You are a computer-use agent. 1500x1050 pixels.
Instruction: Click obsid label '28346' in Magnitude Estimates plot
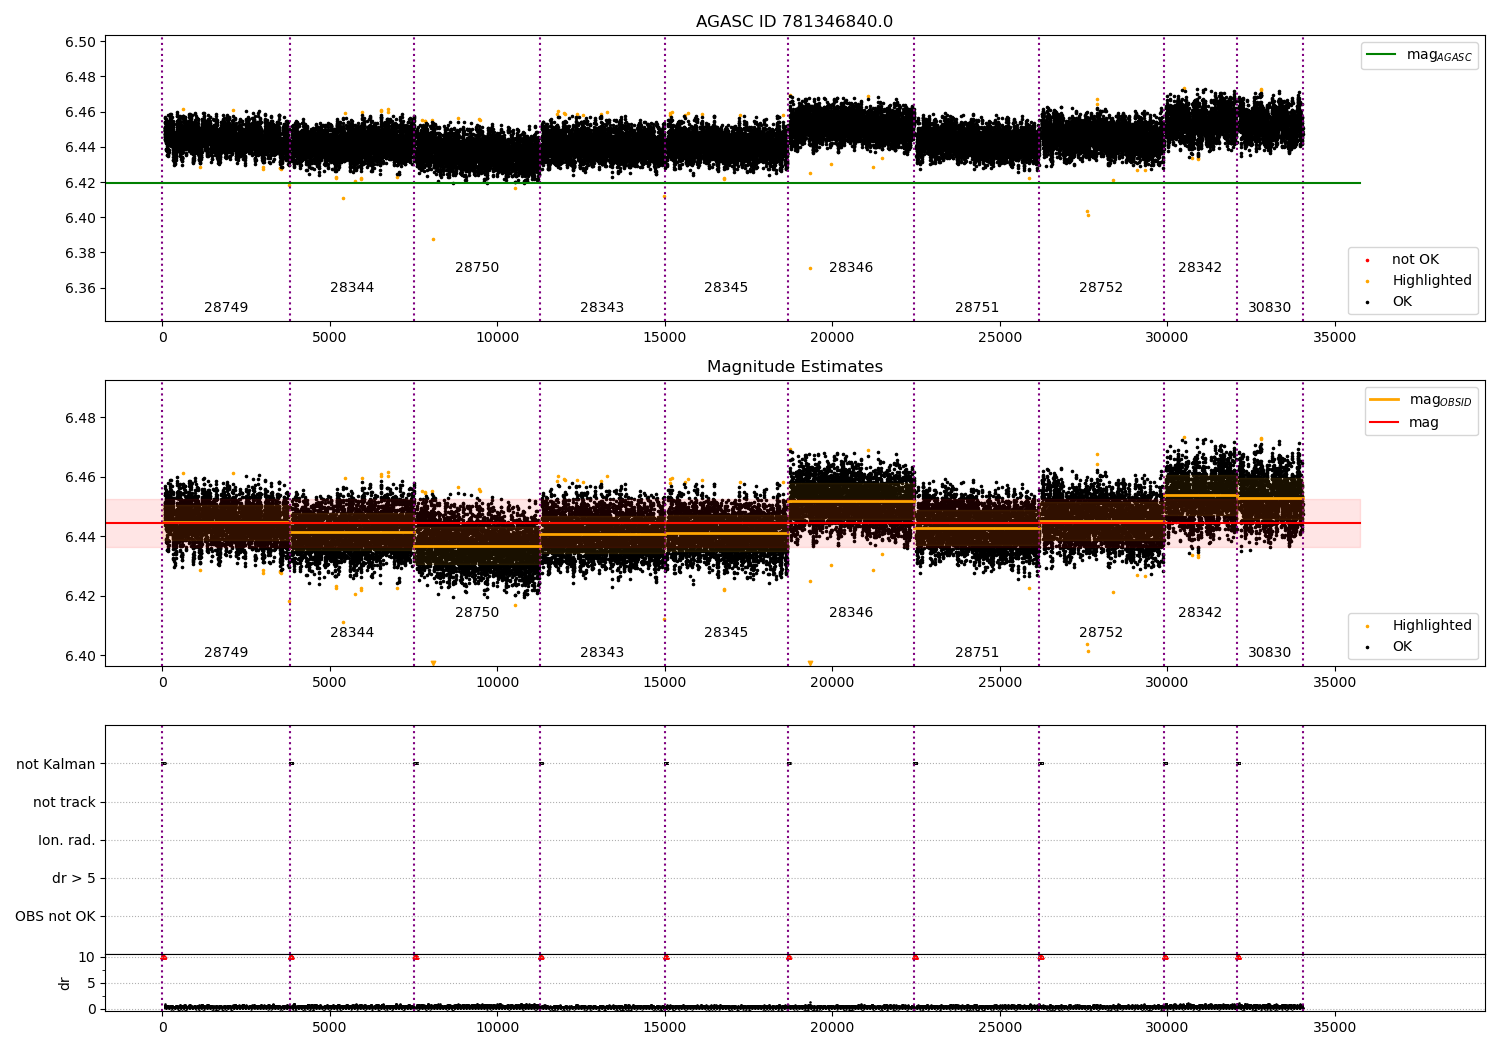[x=851, y=612]
